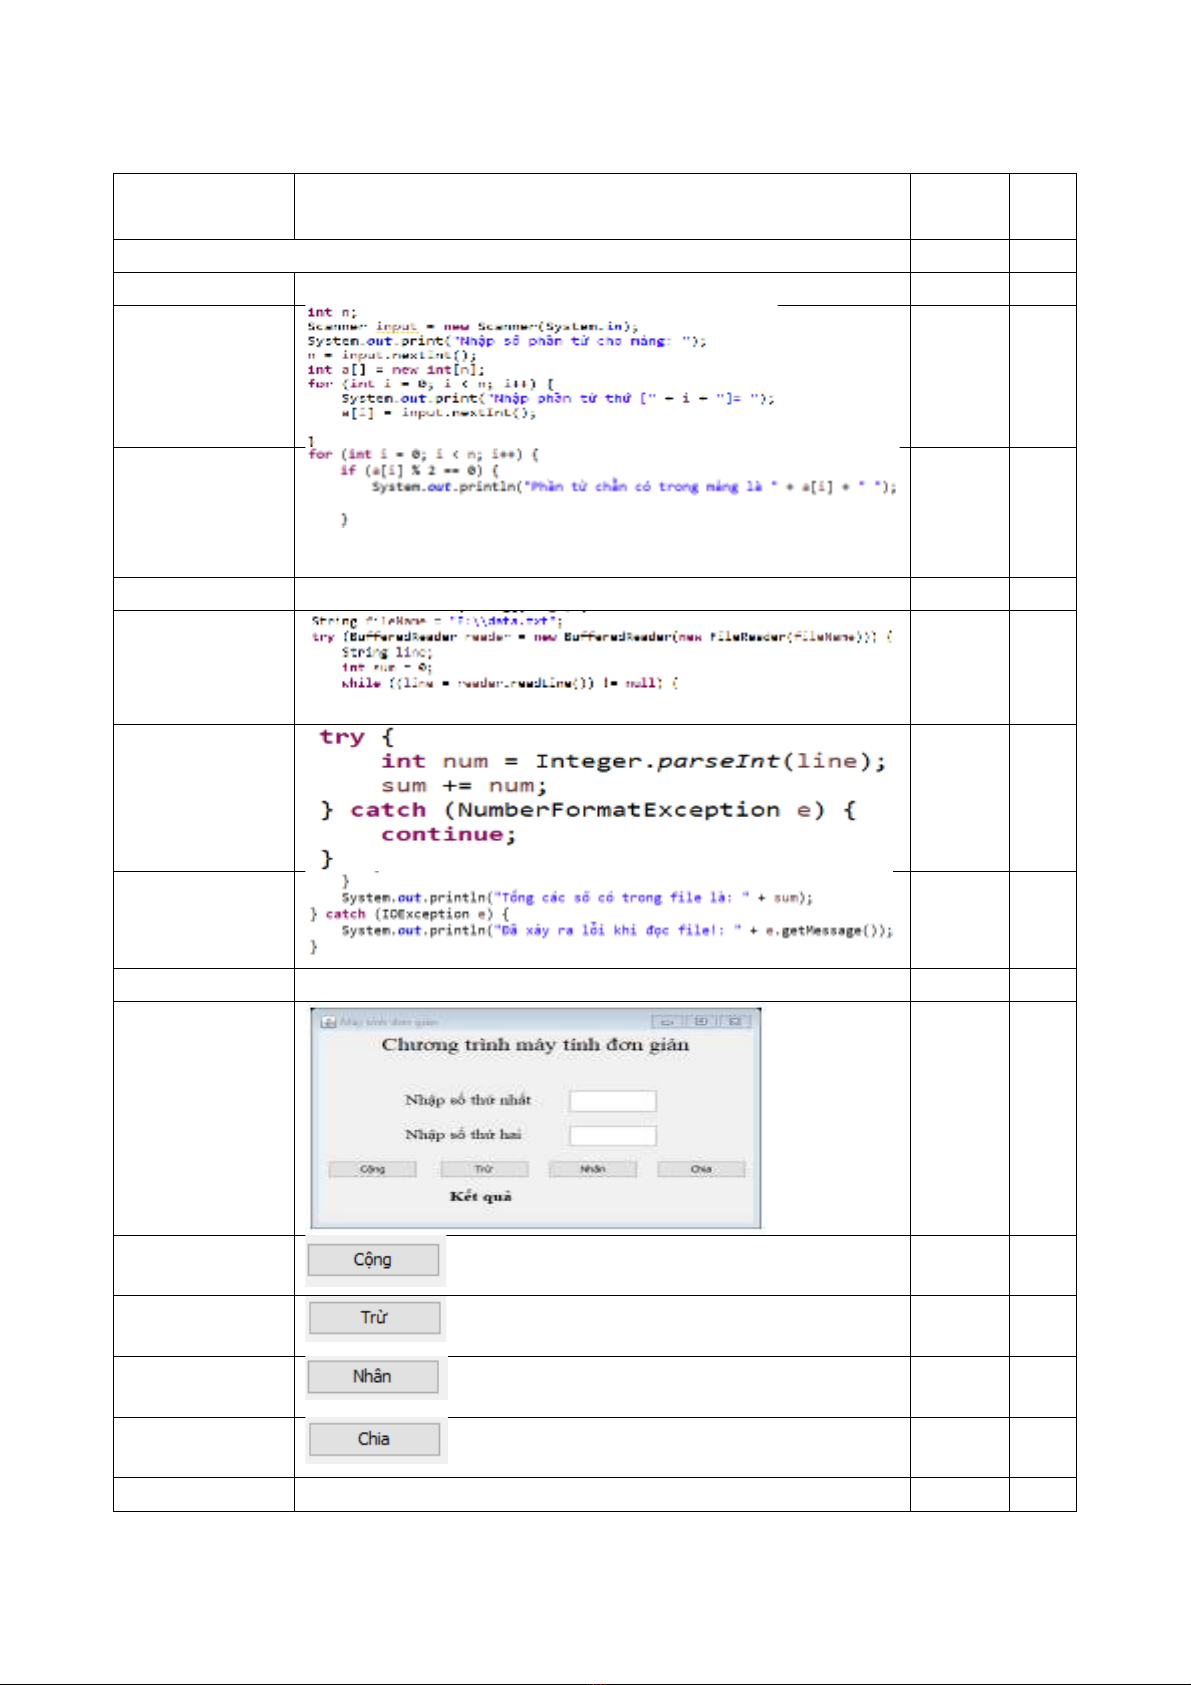Image resolution: width=1191 pixels, height=1685 pixels.
Task: Click the 'Phần tử chẵn có trong mảng' println line
Action: [x=634, y=487]
